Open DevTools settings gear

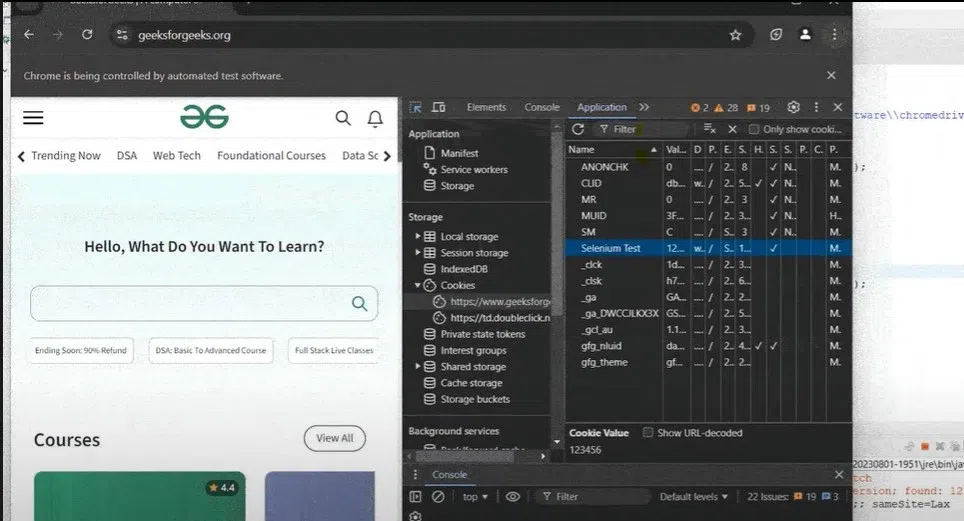[794, 107]
